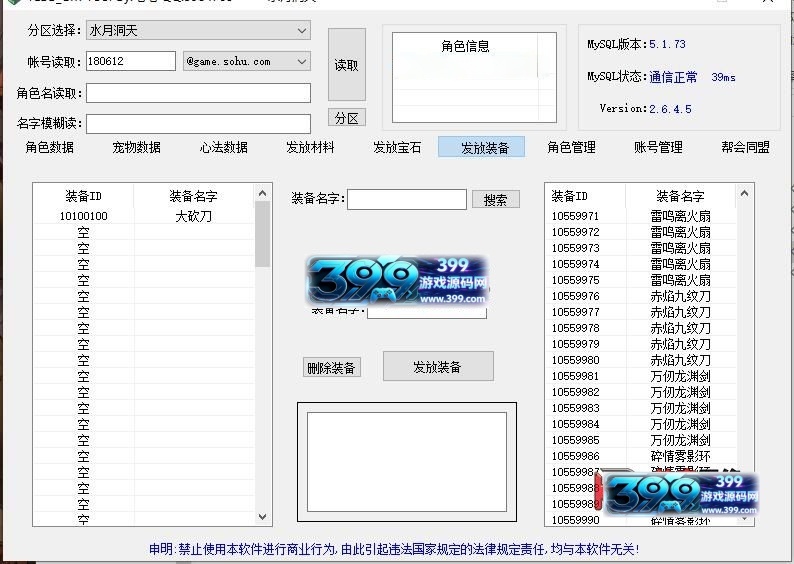Select row 10559982 万仞龙渊剑
This screenshot has width=794, height=564.
(x=641, y=392)
